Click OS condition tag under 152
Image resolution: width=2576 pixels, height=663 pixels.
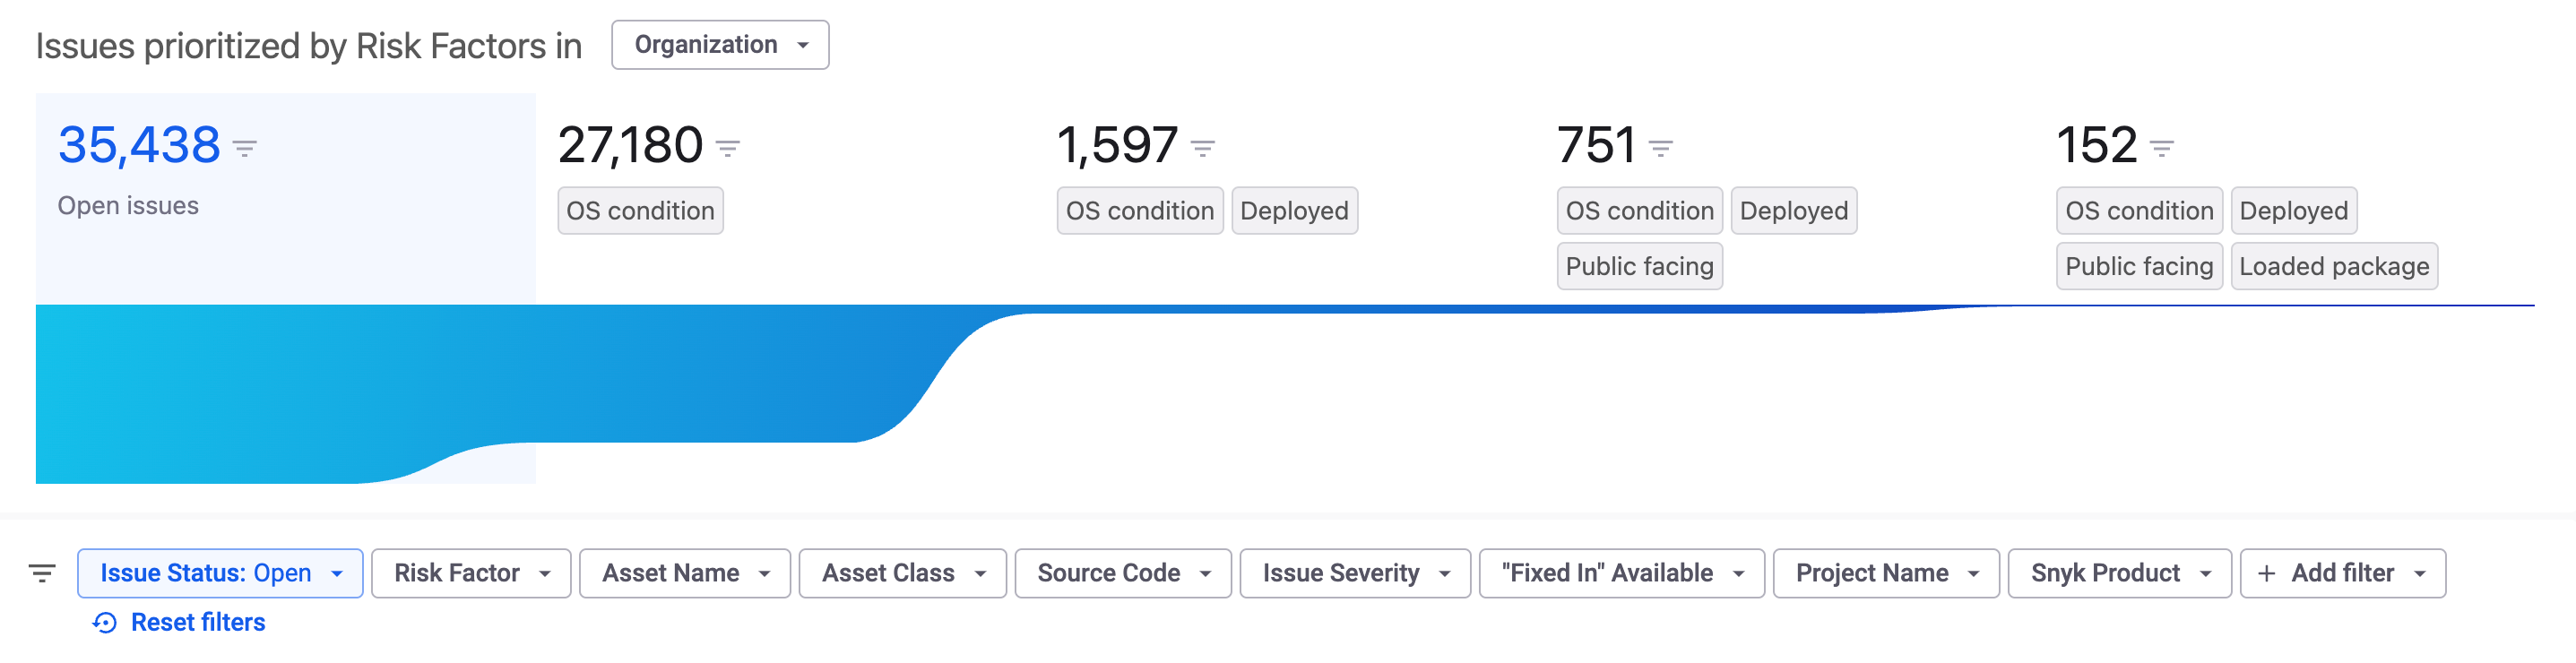2139,211
